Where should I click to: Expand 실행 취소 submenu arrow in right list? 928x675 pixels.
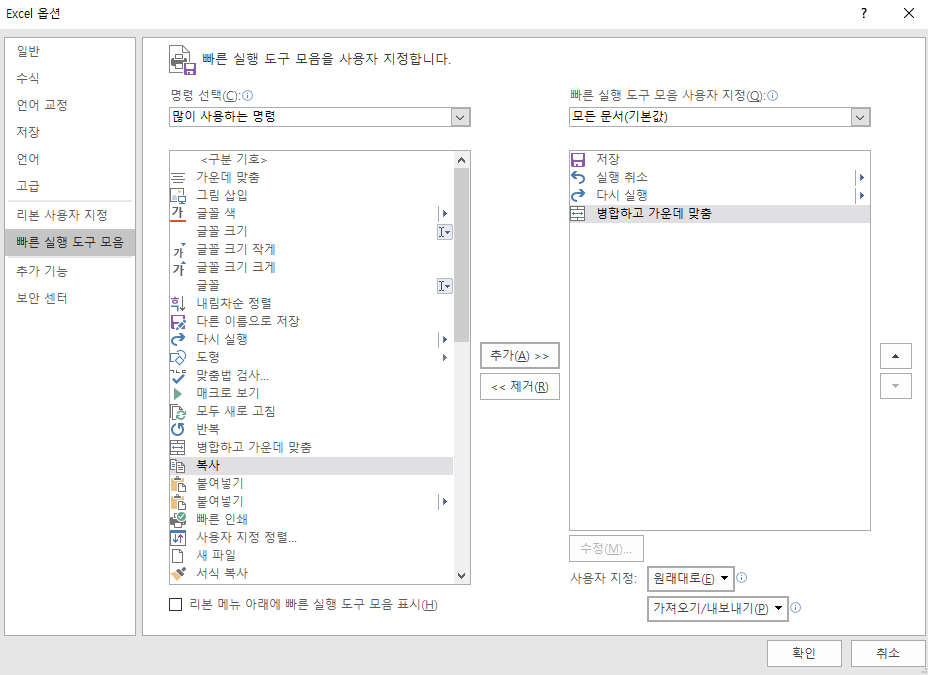pyautogui.click(x=862, y=177)
